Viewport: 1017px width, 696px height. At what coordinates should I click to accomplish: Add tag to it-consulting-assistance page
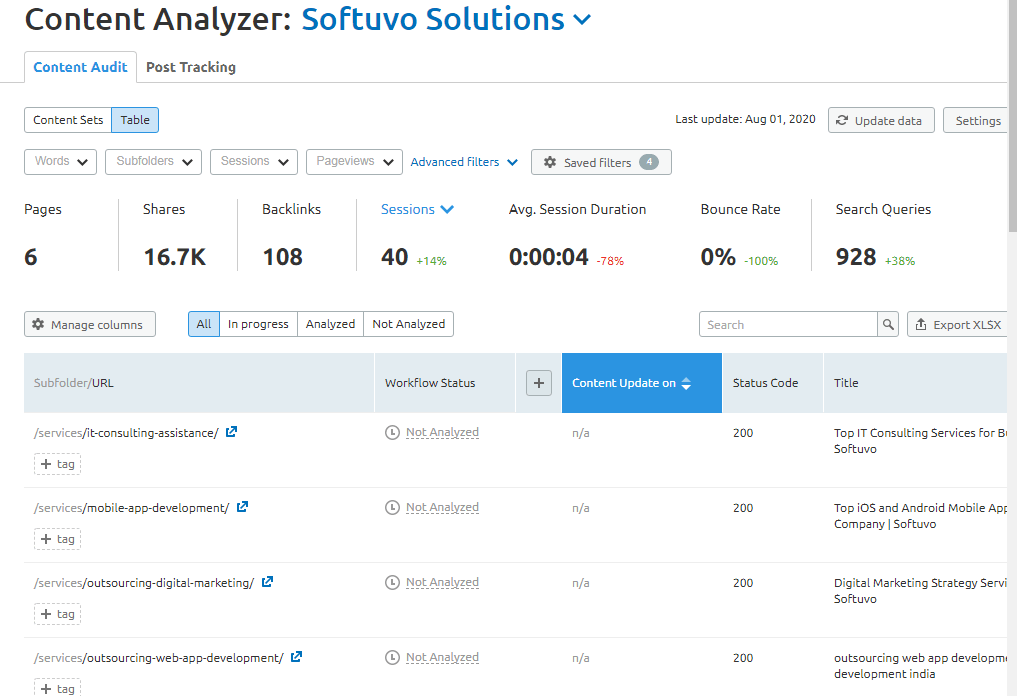57,464
